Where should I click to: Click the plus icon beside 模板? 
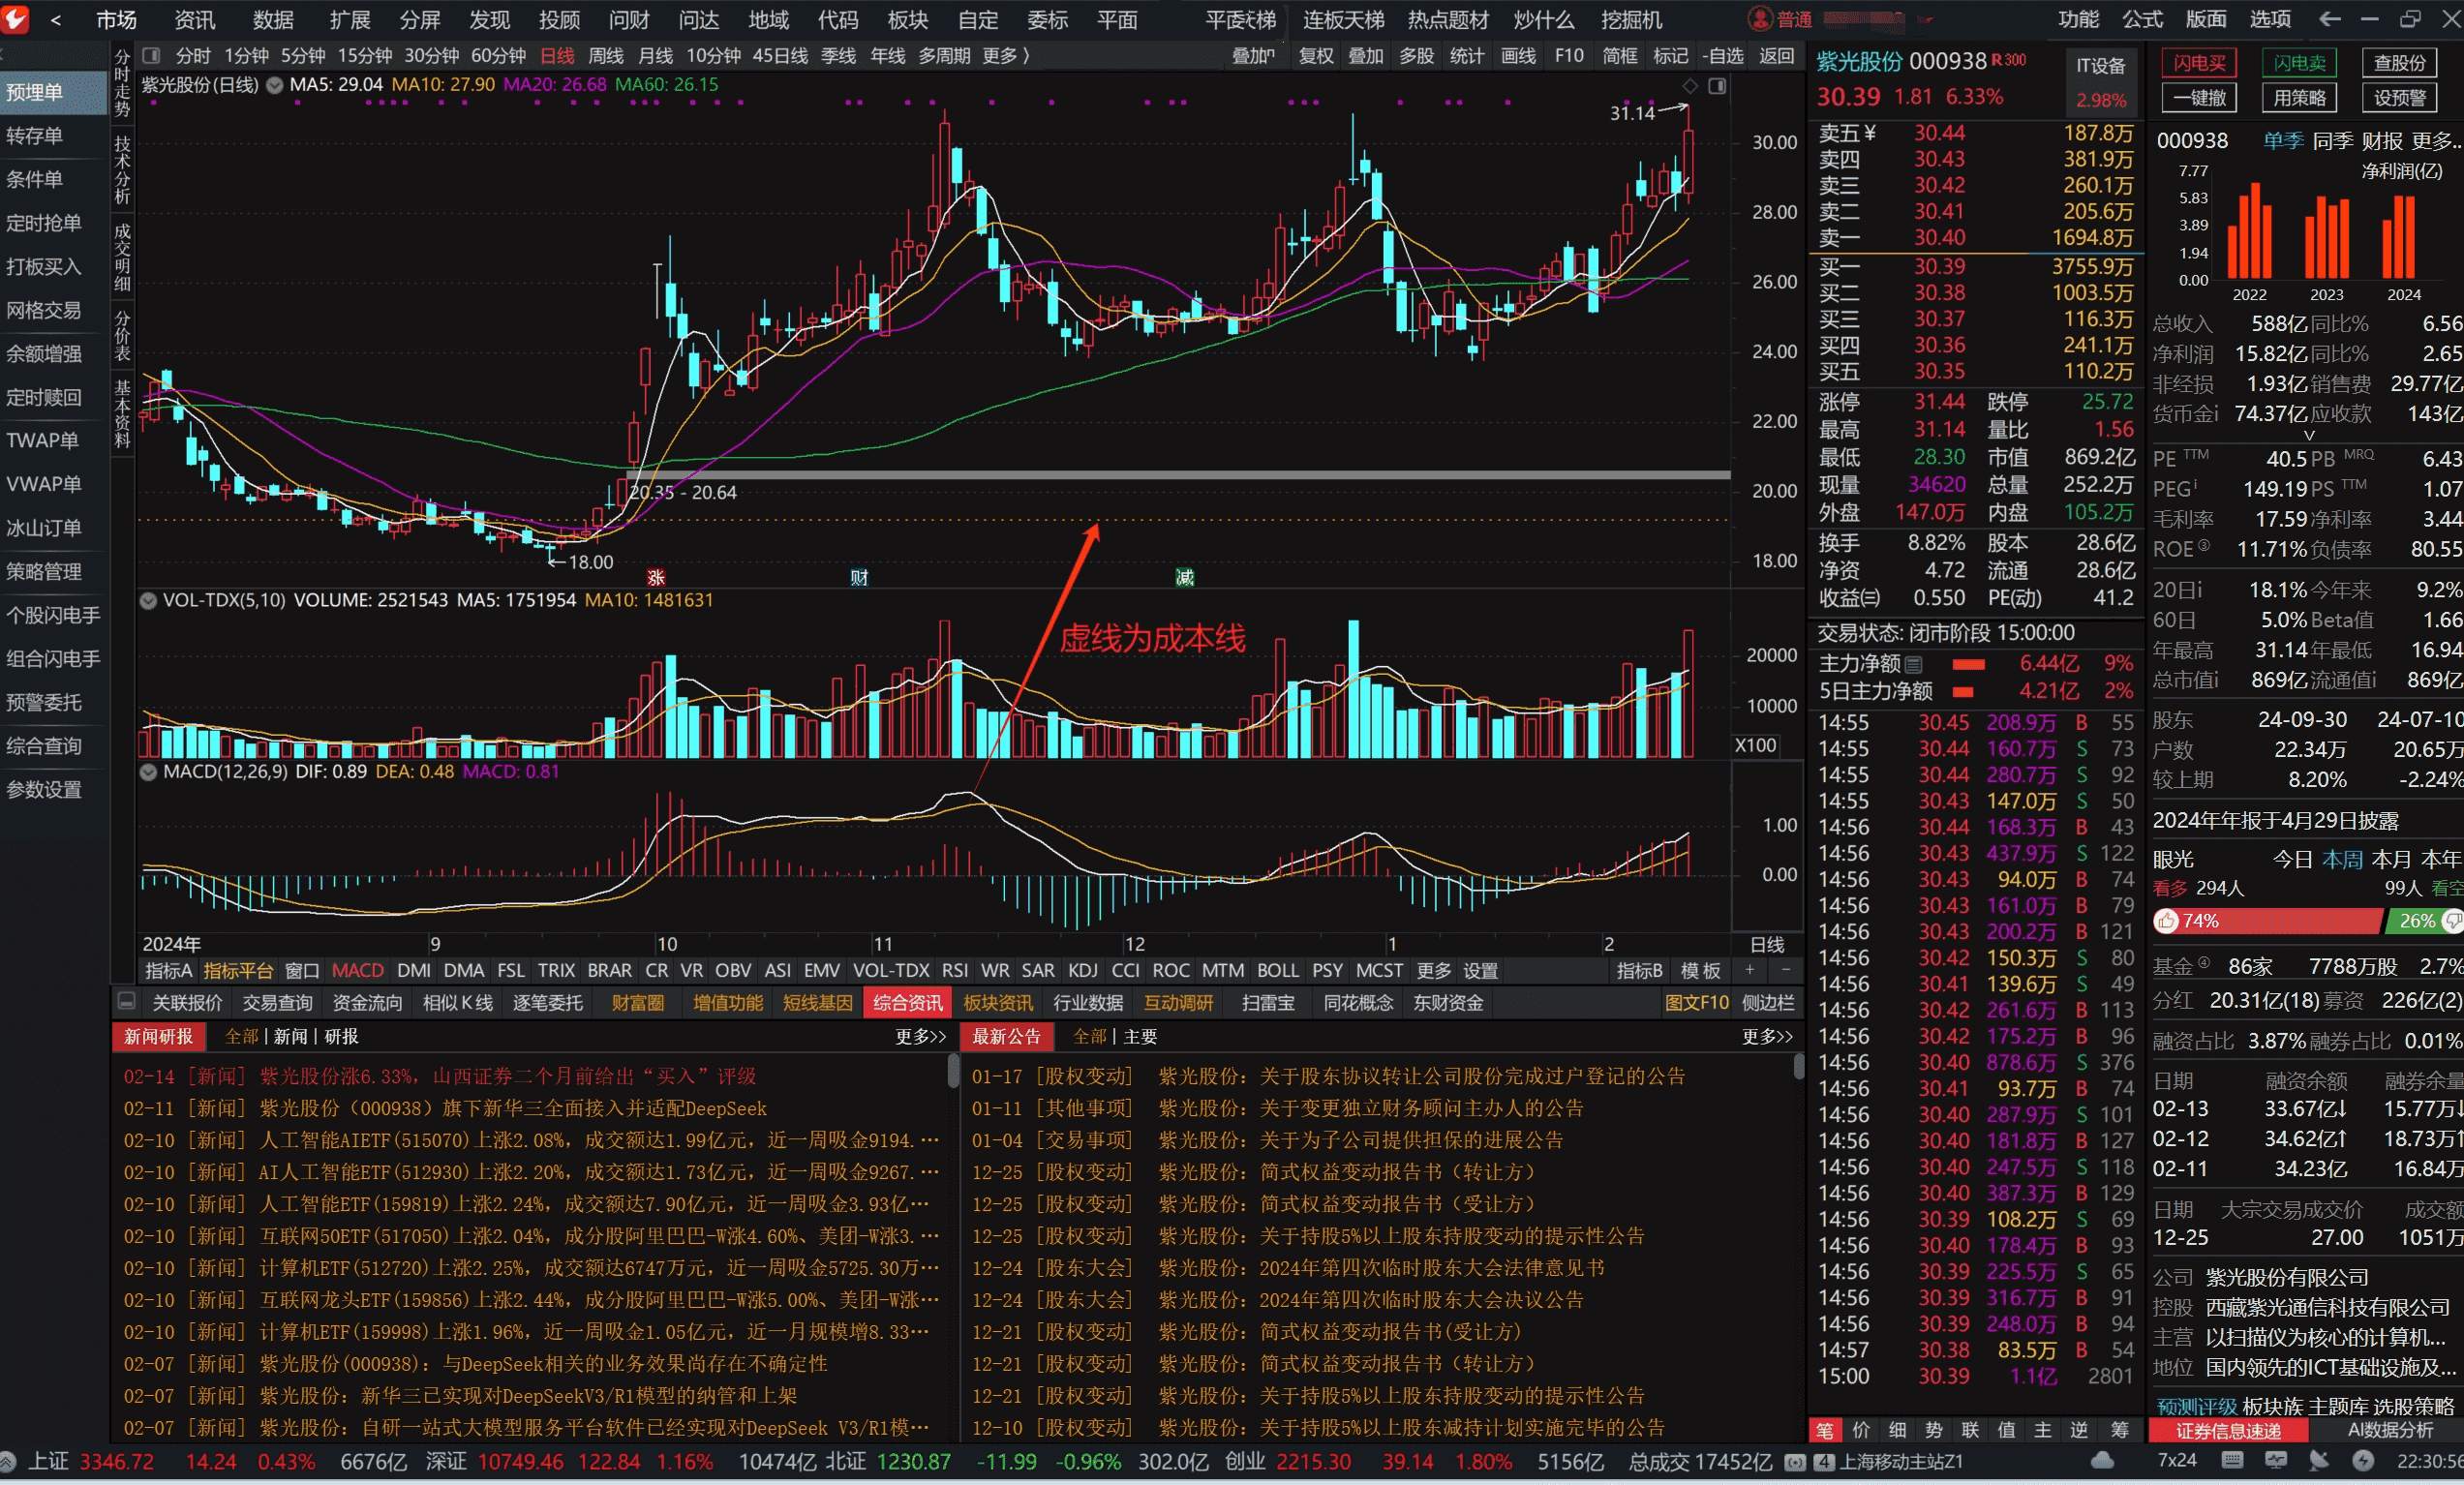point(1749,970)
